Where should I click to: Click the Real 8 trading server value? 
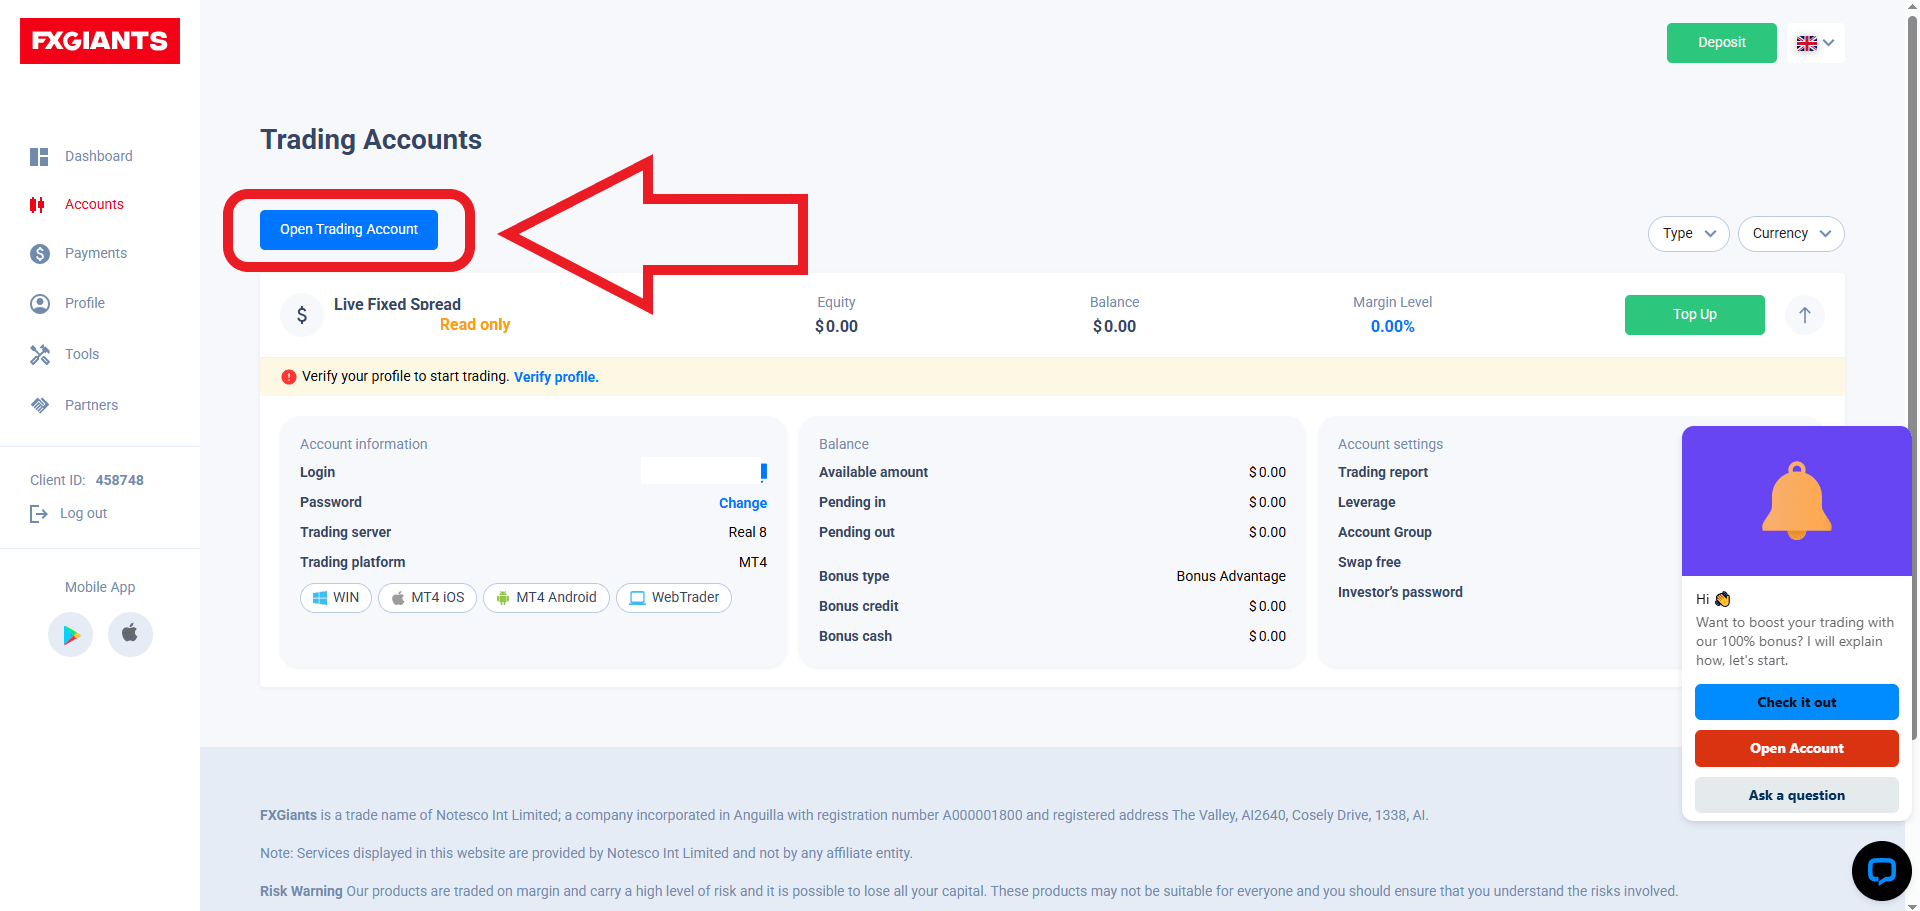click(747, 532)
